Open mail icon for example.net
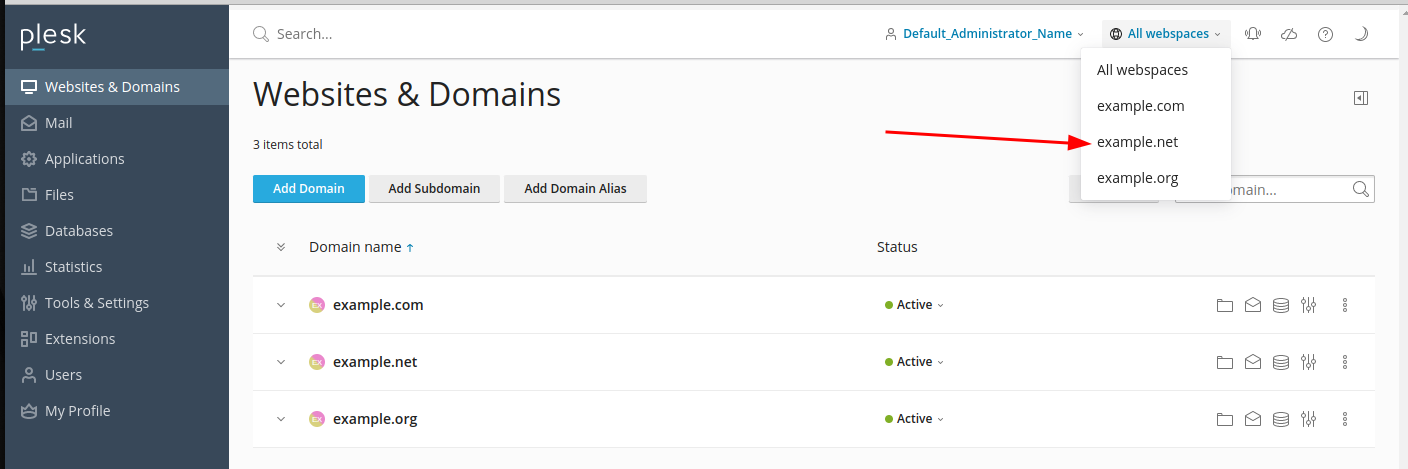 [1252, 362]
